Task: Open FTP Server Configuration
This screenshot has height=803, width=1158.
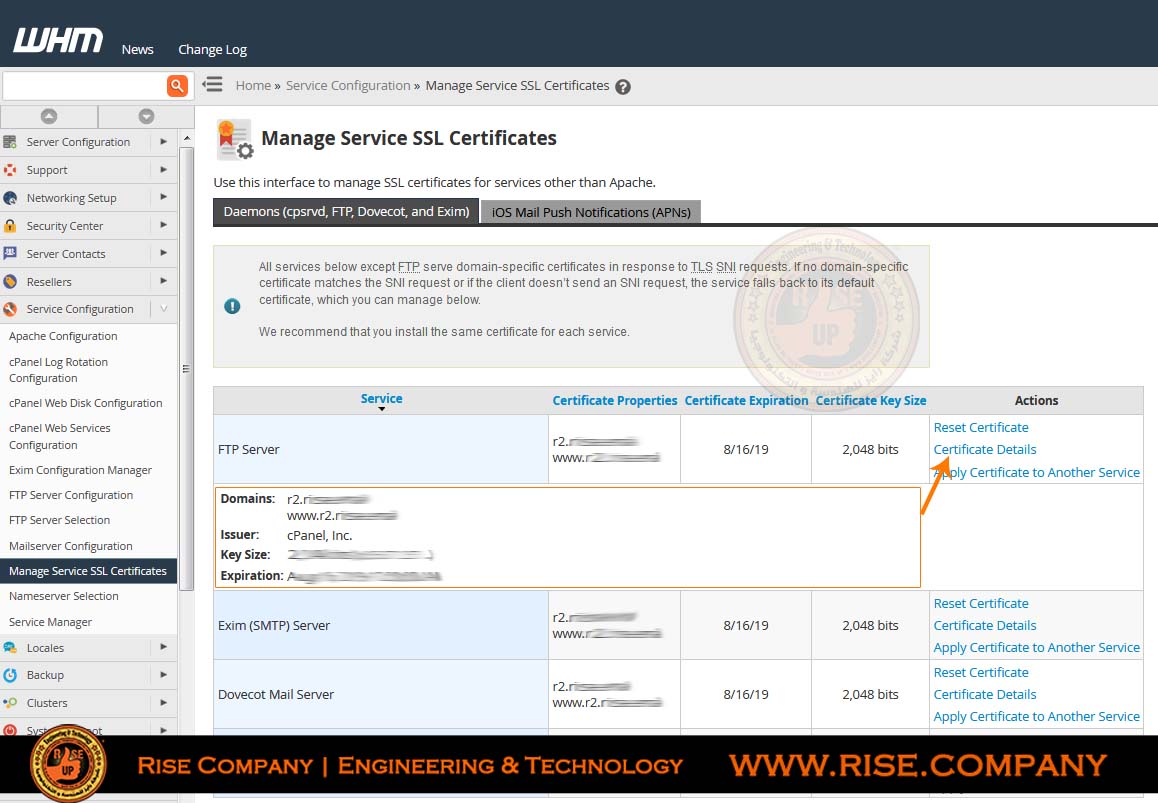Action: [x=71, y=496]
